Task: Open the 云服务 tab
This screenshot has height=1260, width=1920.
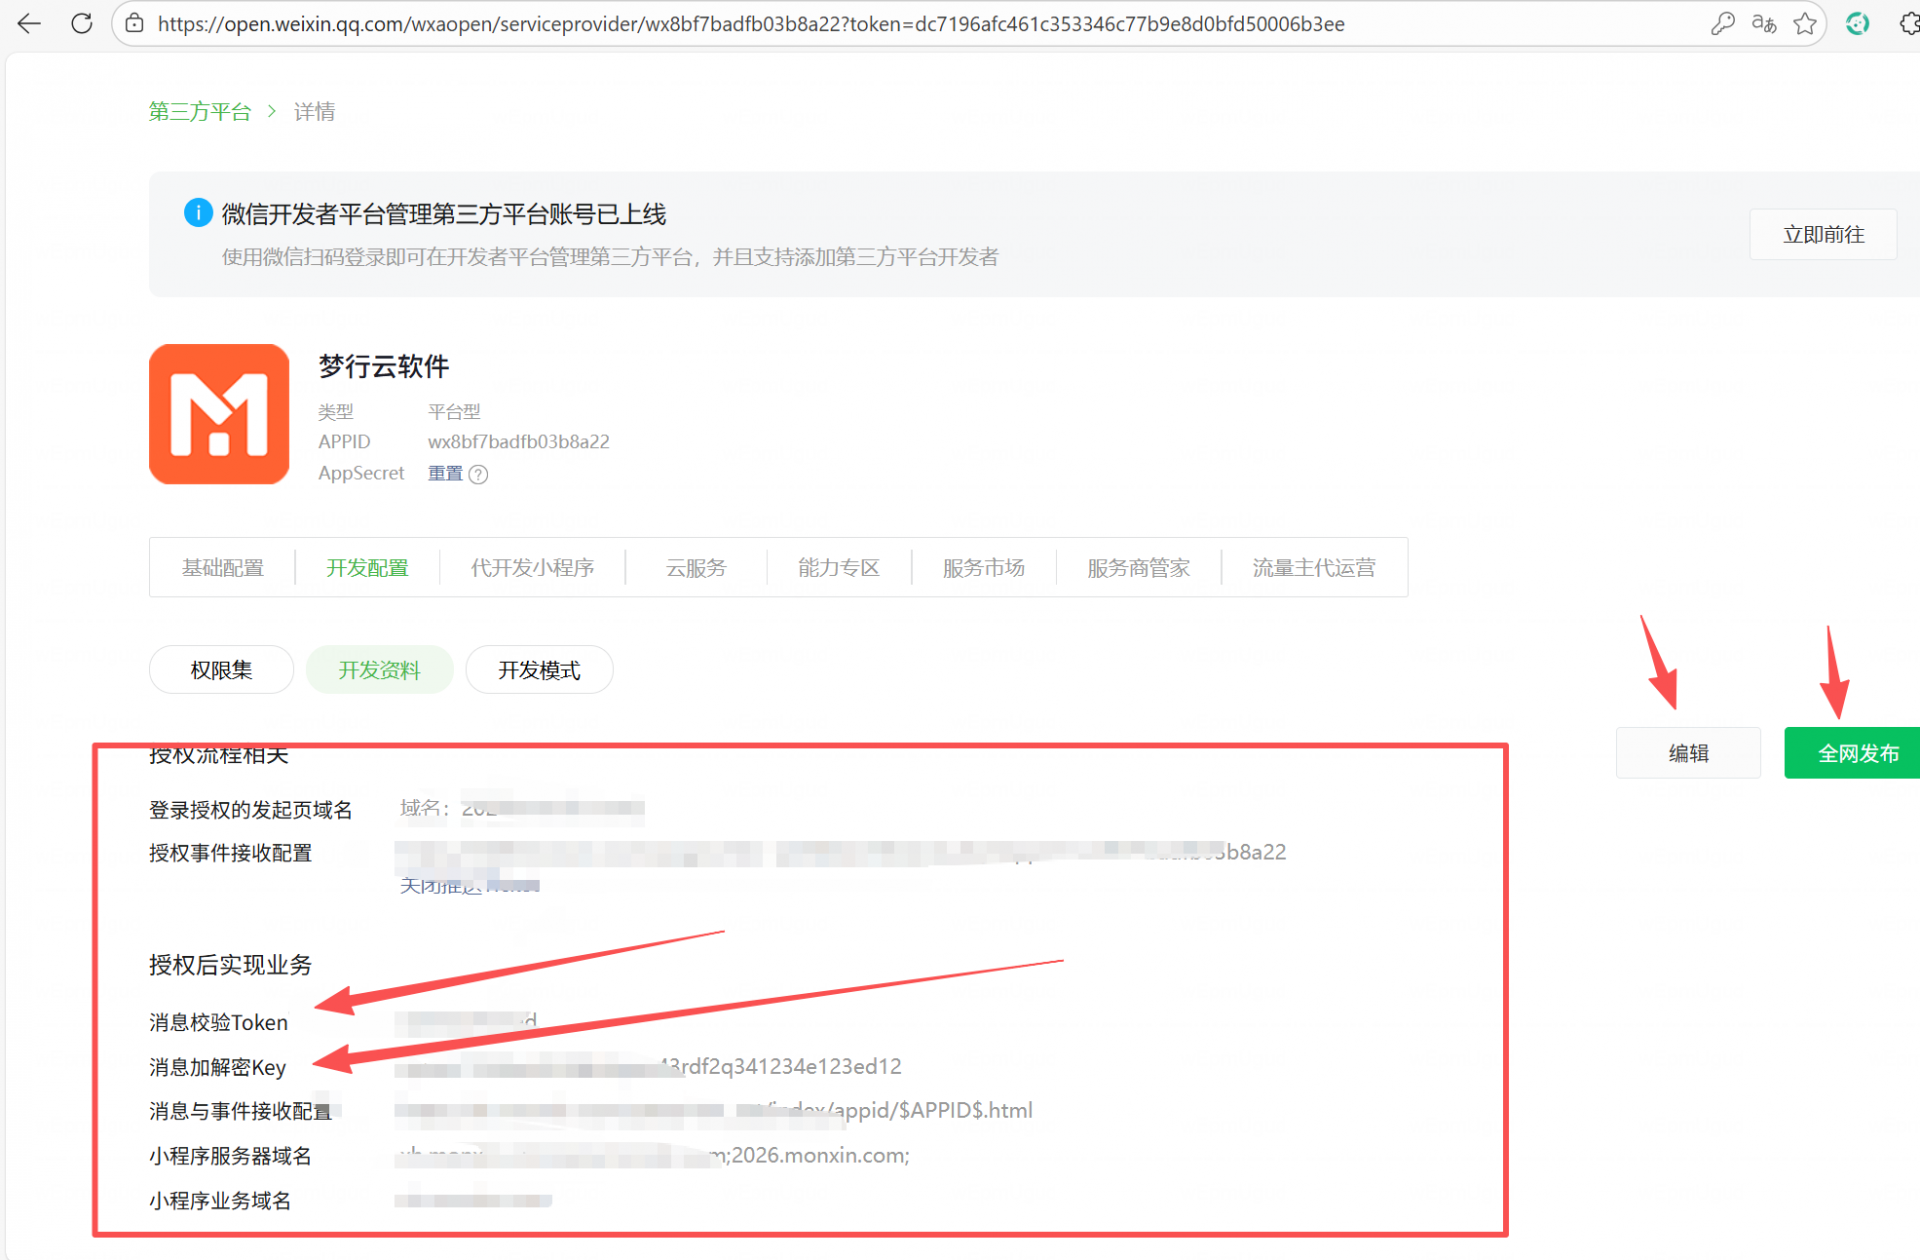Action: [696, 568]
